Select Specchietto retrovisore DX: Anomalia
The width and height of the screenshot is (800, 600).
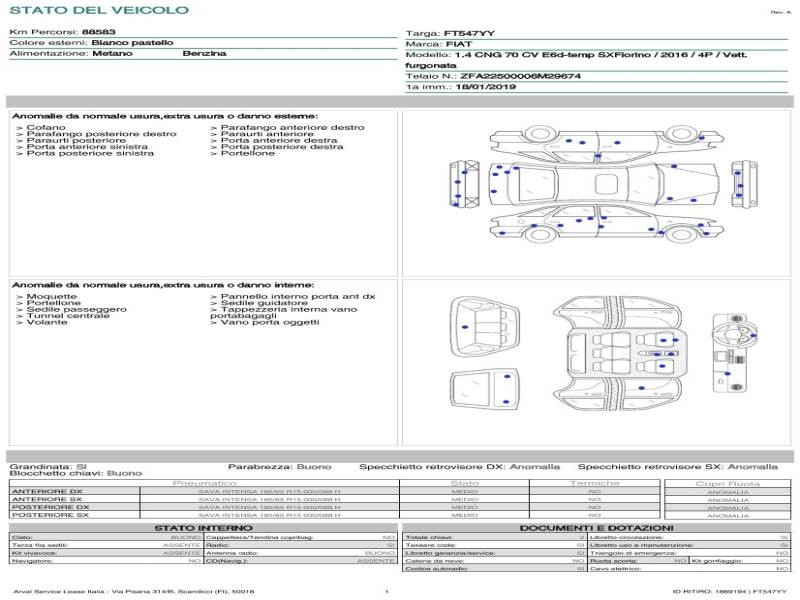[x=459, y=467]
